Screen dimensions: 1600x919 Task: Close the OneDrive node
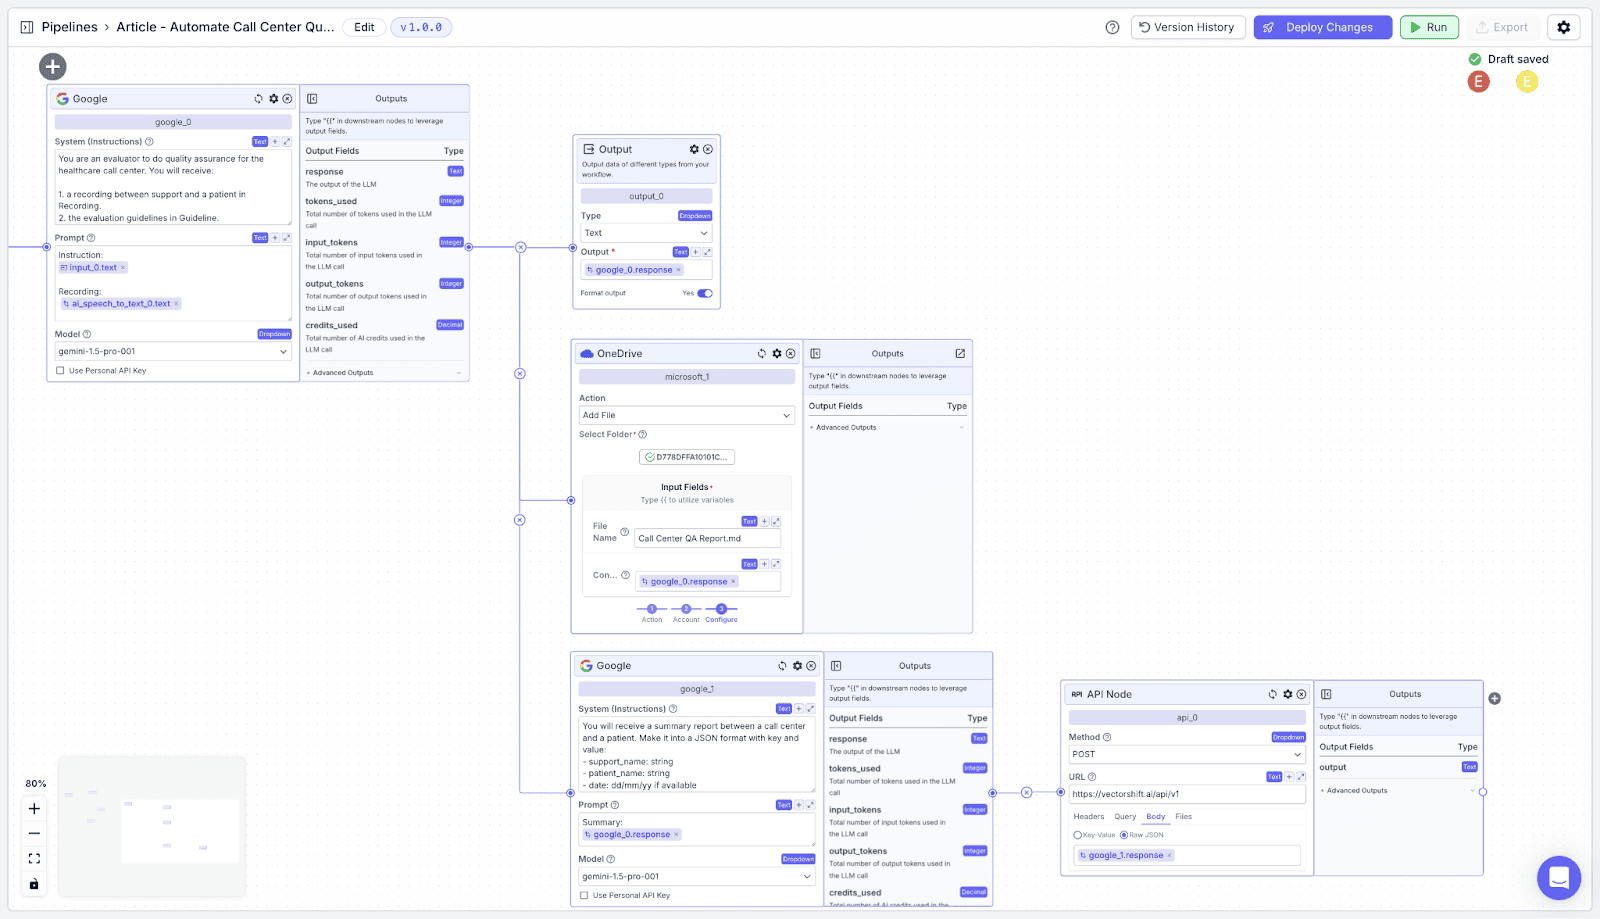[791, 354]
